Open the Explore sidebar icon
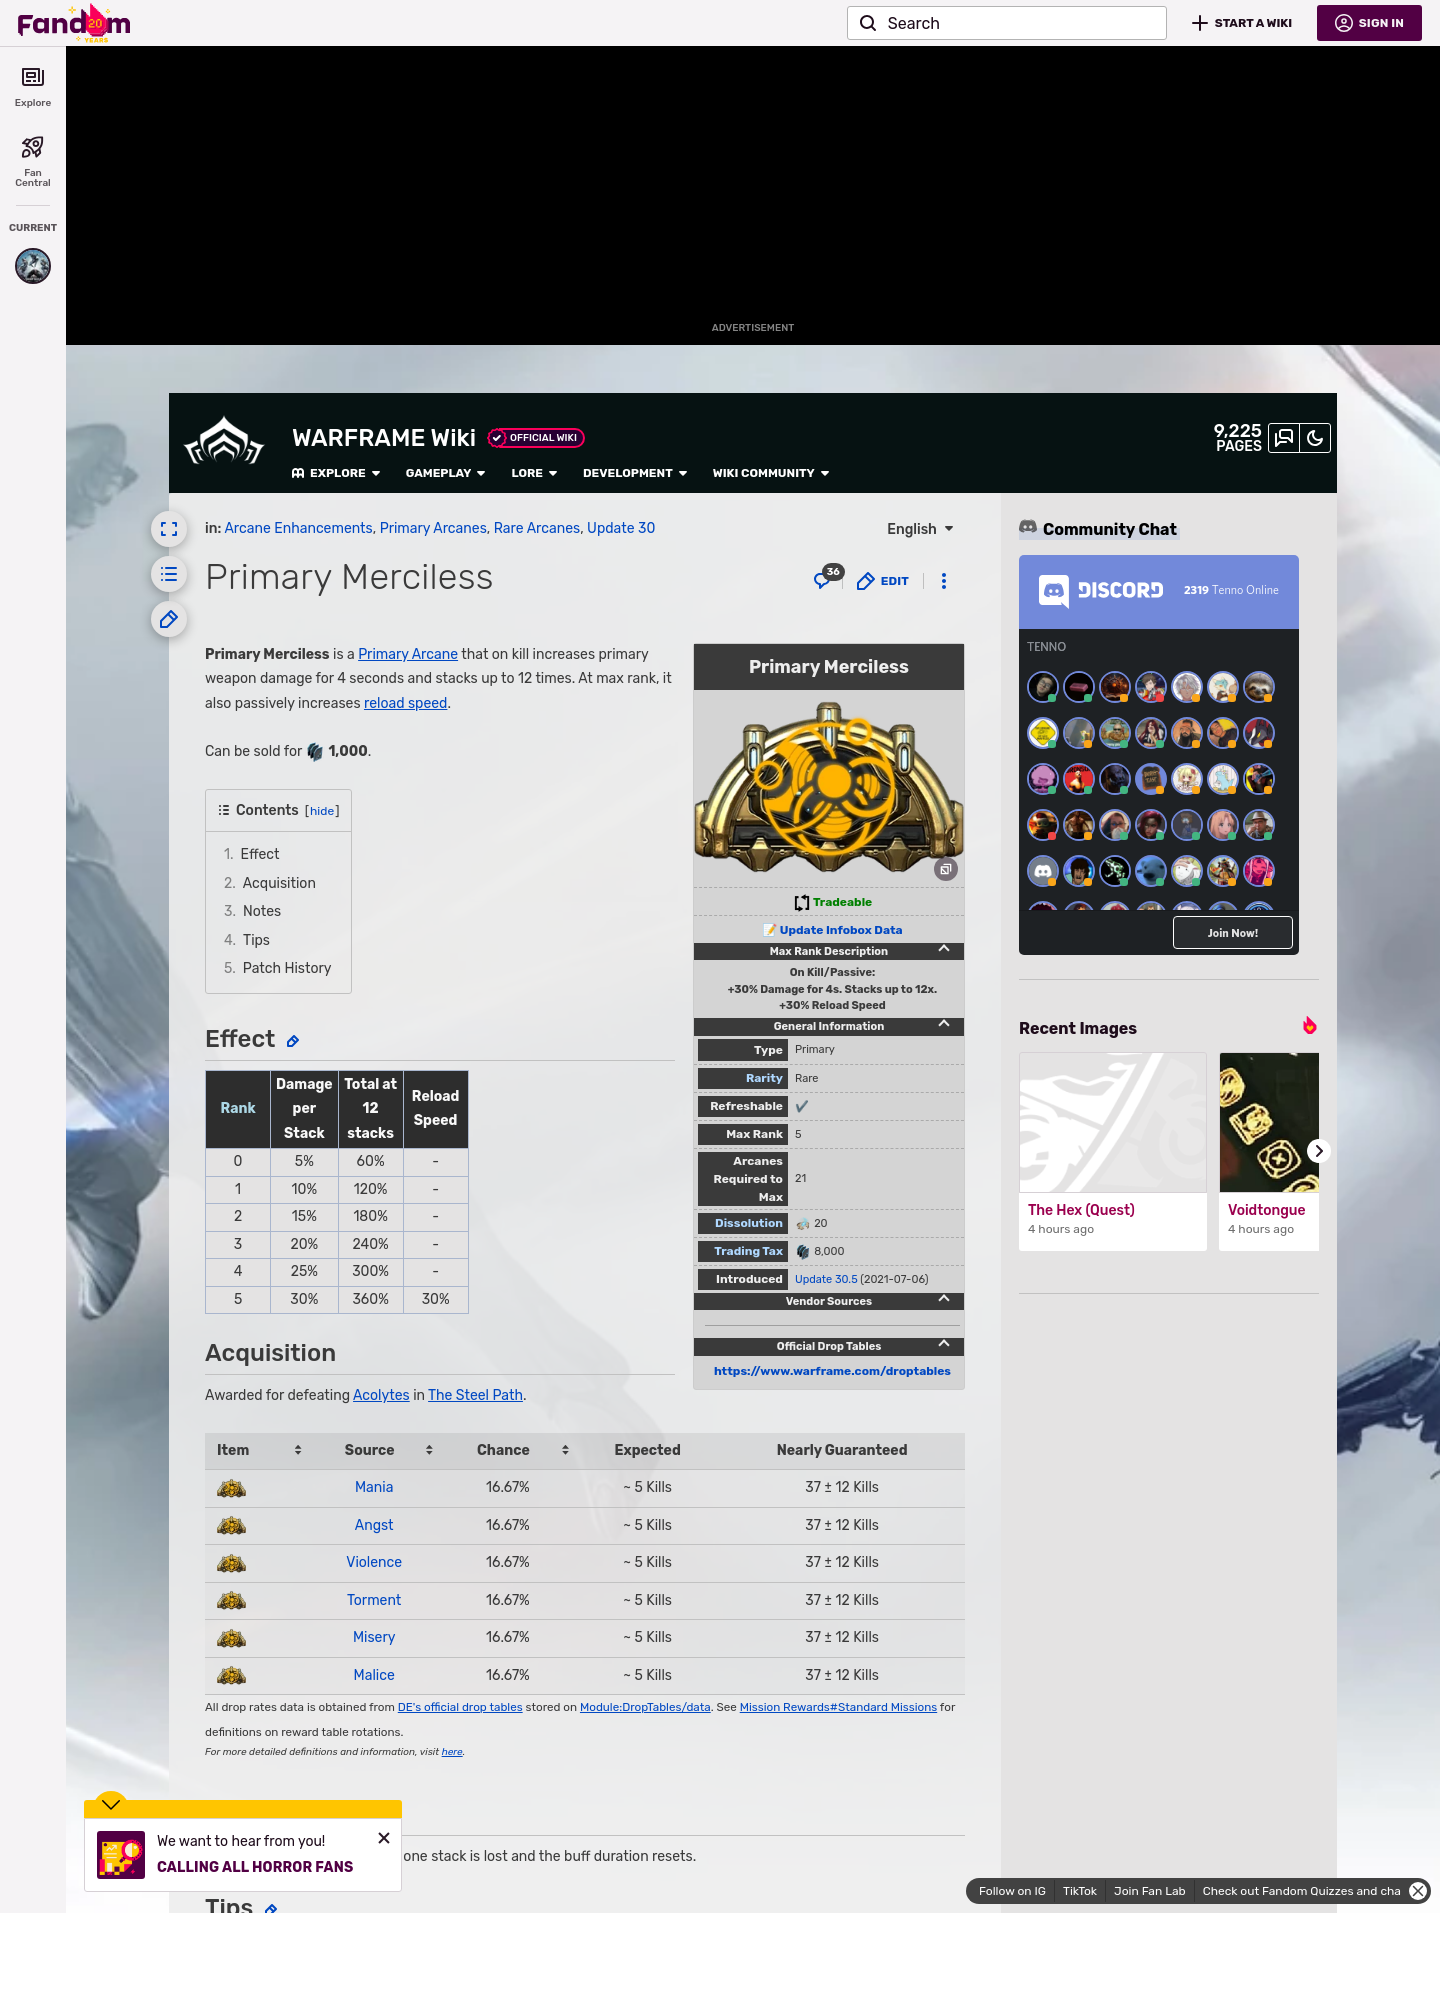 coord(33,87)
